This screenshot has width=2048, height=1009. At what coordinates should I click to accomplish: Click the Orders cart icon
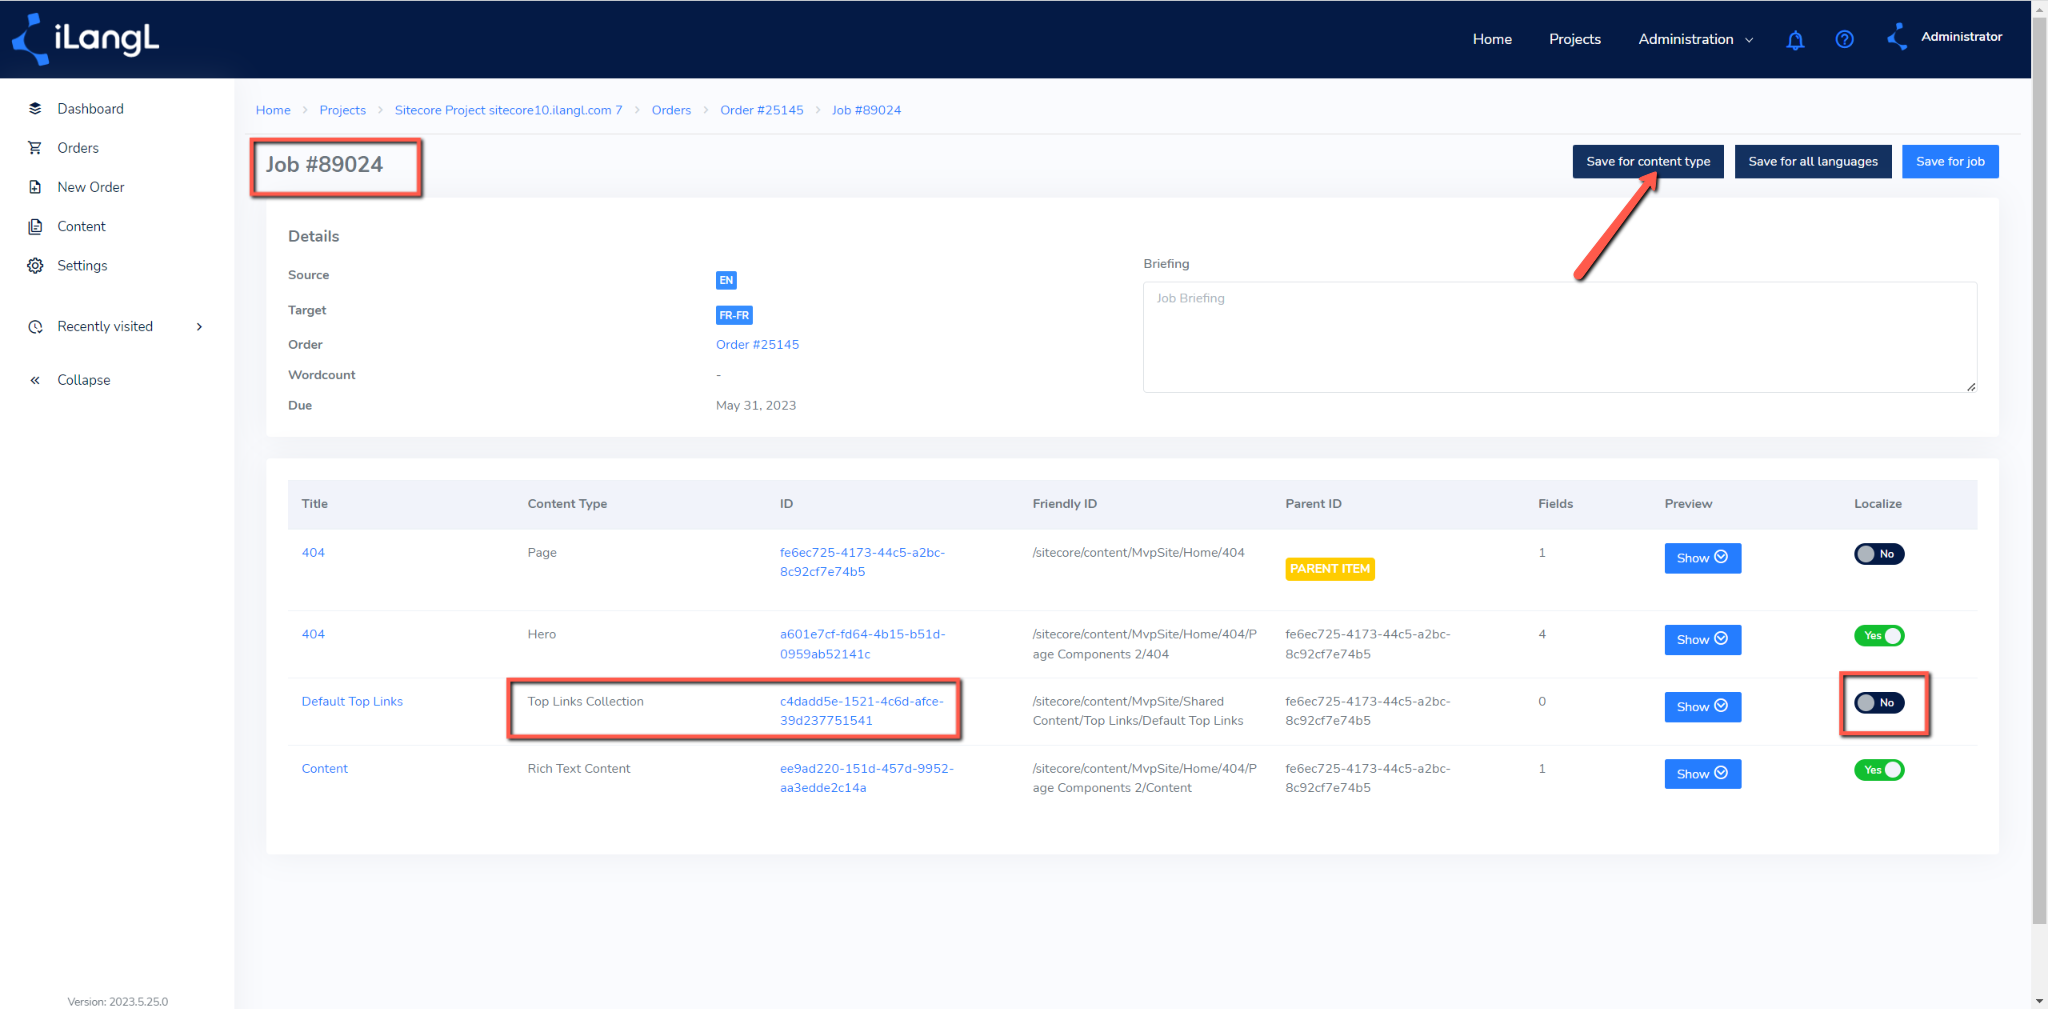(x=35, y=148)
